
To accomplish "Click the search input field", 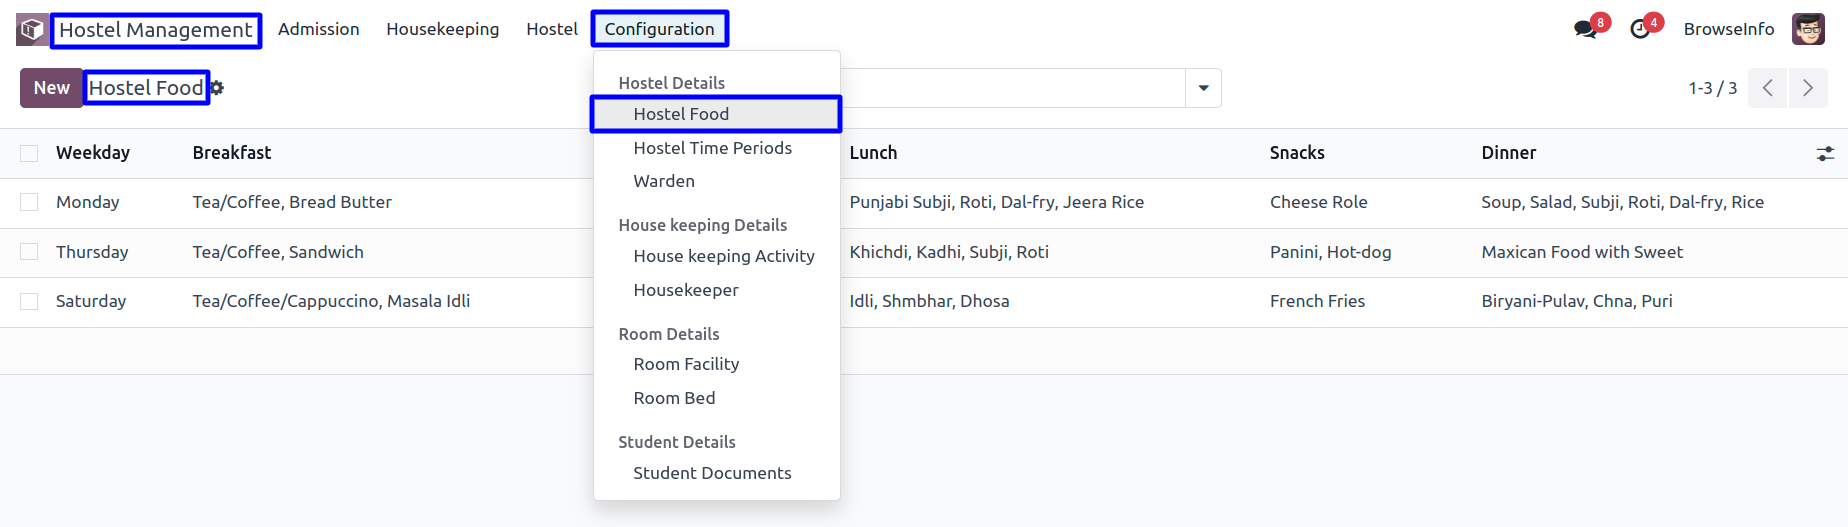I will point(1012,88).
